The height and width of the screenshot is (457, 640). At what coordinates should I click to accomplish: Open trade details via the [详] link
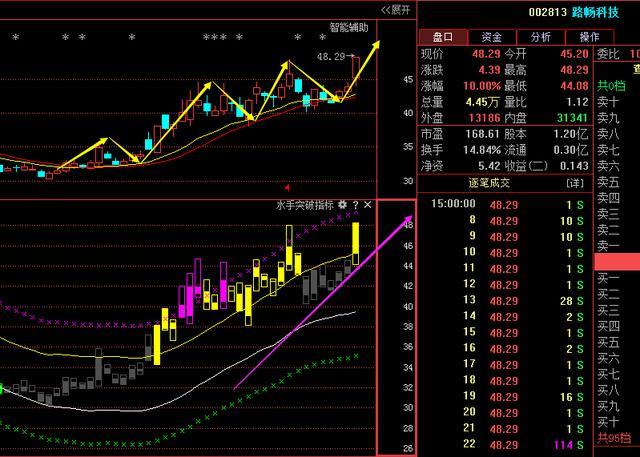click(574, 184)
